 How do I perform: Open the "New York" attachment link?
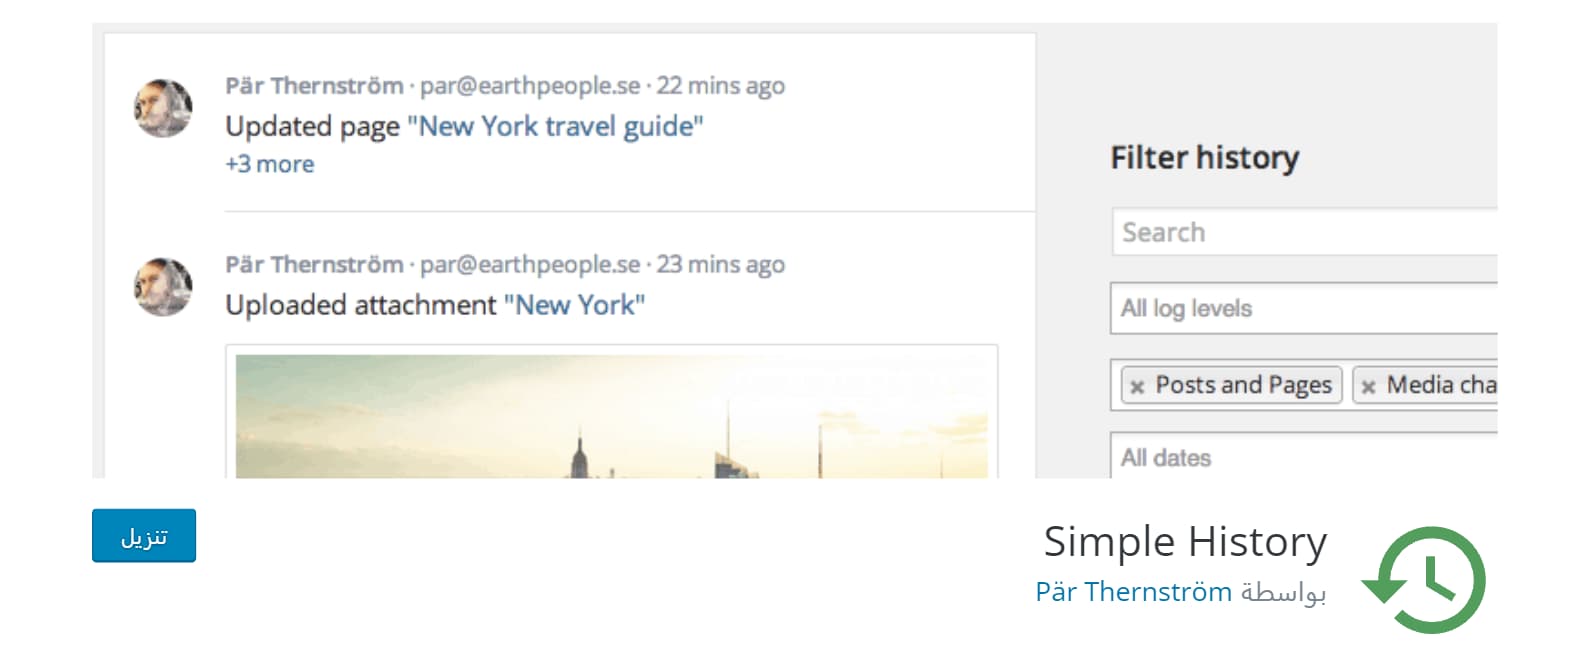click(x=574, y=305)
